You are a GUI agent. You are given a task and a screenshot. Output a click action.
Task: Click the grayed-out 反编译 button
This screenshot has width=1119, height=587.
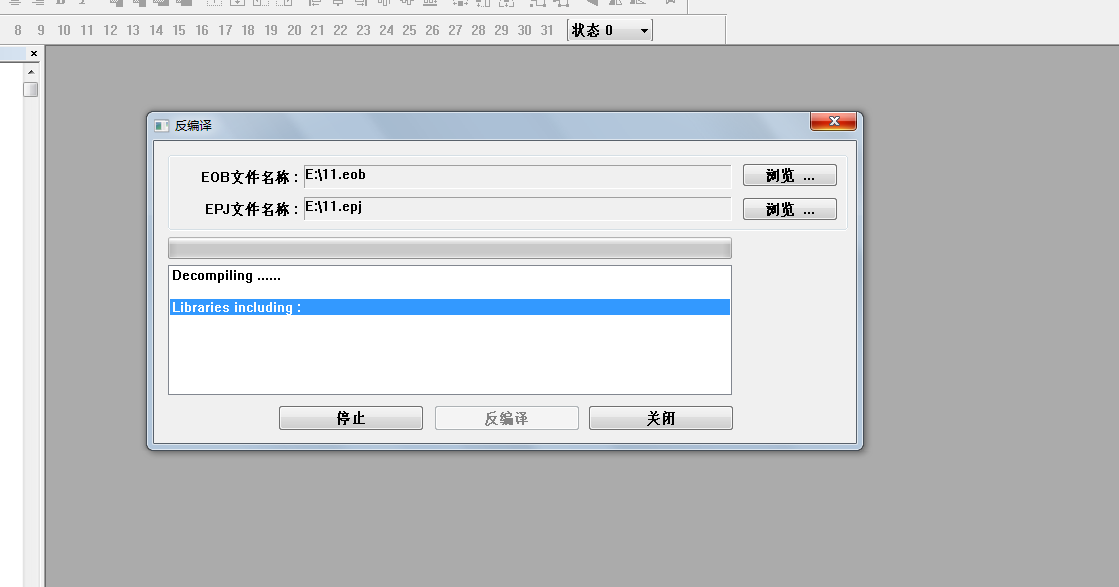pyautogui.click(x=506, y=418)
